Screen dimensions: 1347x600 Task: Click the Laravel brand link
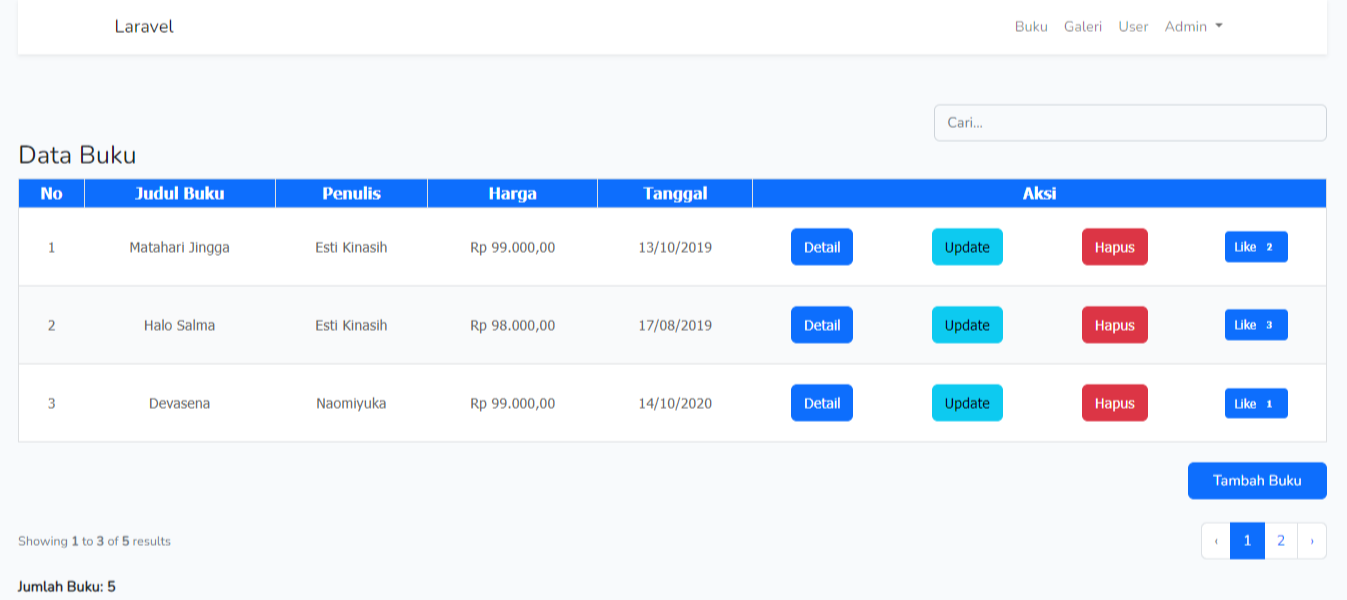click(x=144, y=27)
